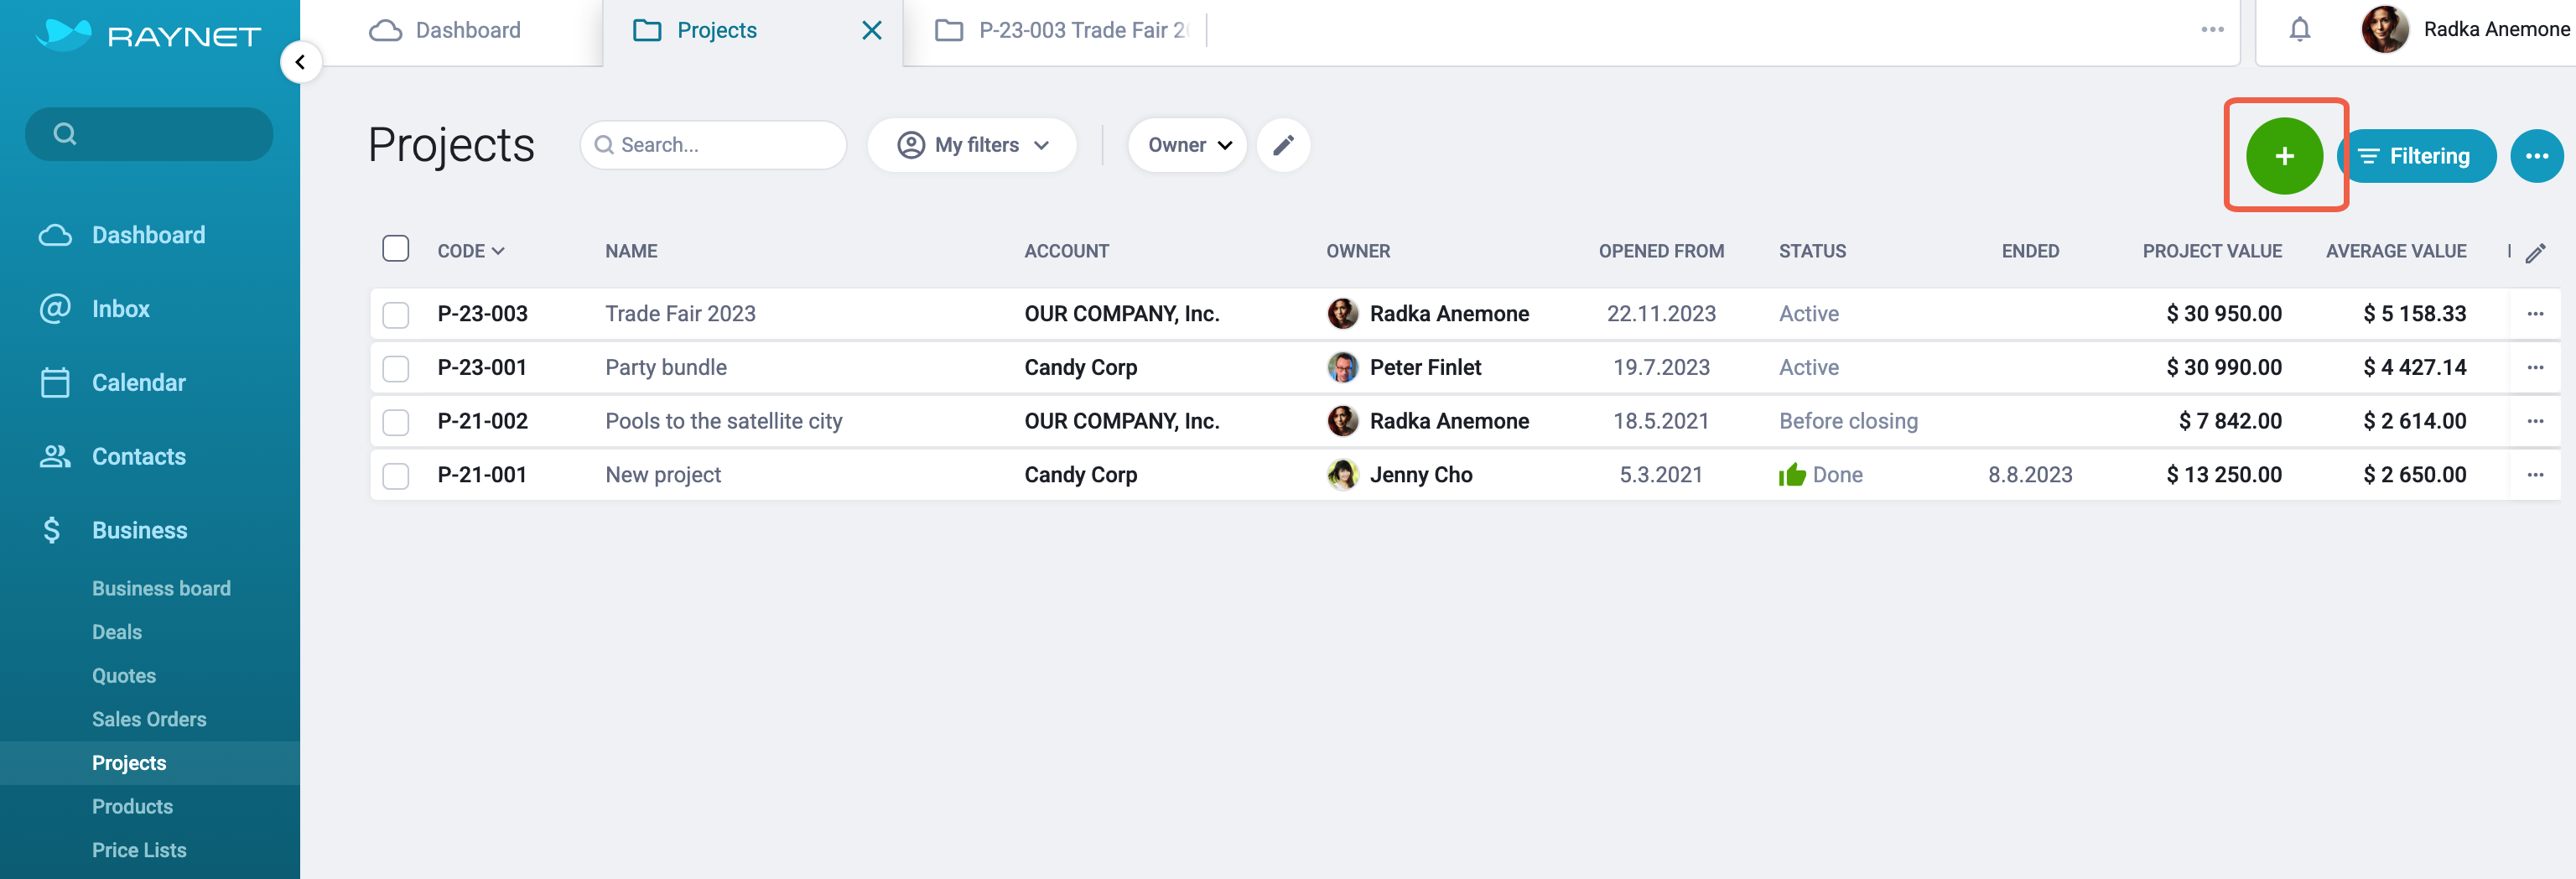The height and width of the screenshot is (879, 2576).
Task: Select the Party bundle row checkbox
Action: (396, 369)
